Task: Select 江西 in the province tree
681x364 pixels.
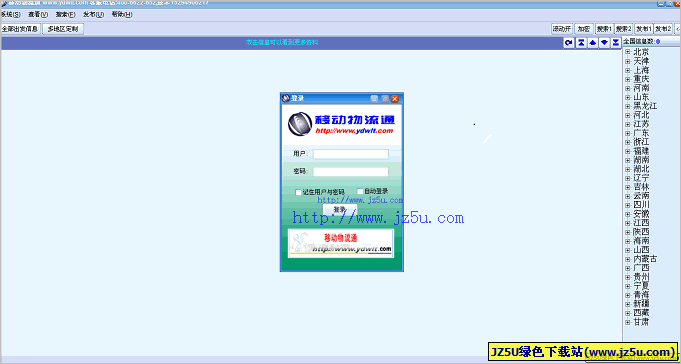Action: (641, 223)
